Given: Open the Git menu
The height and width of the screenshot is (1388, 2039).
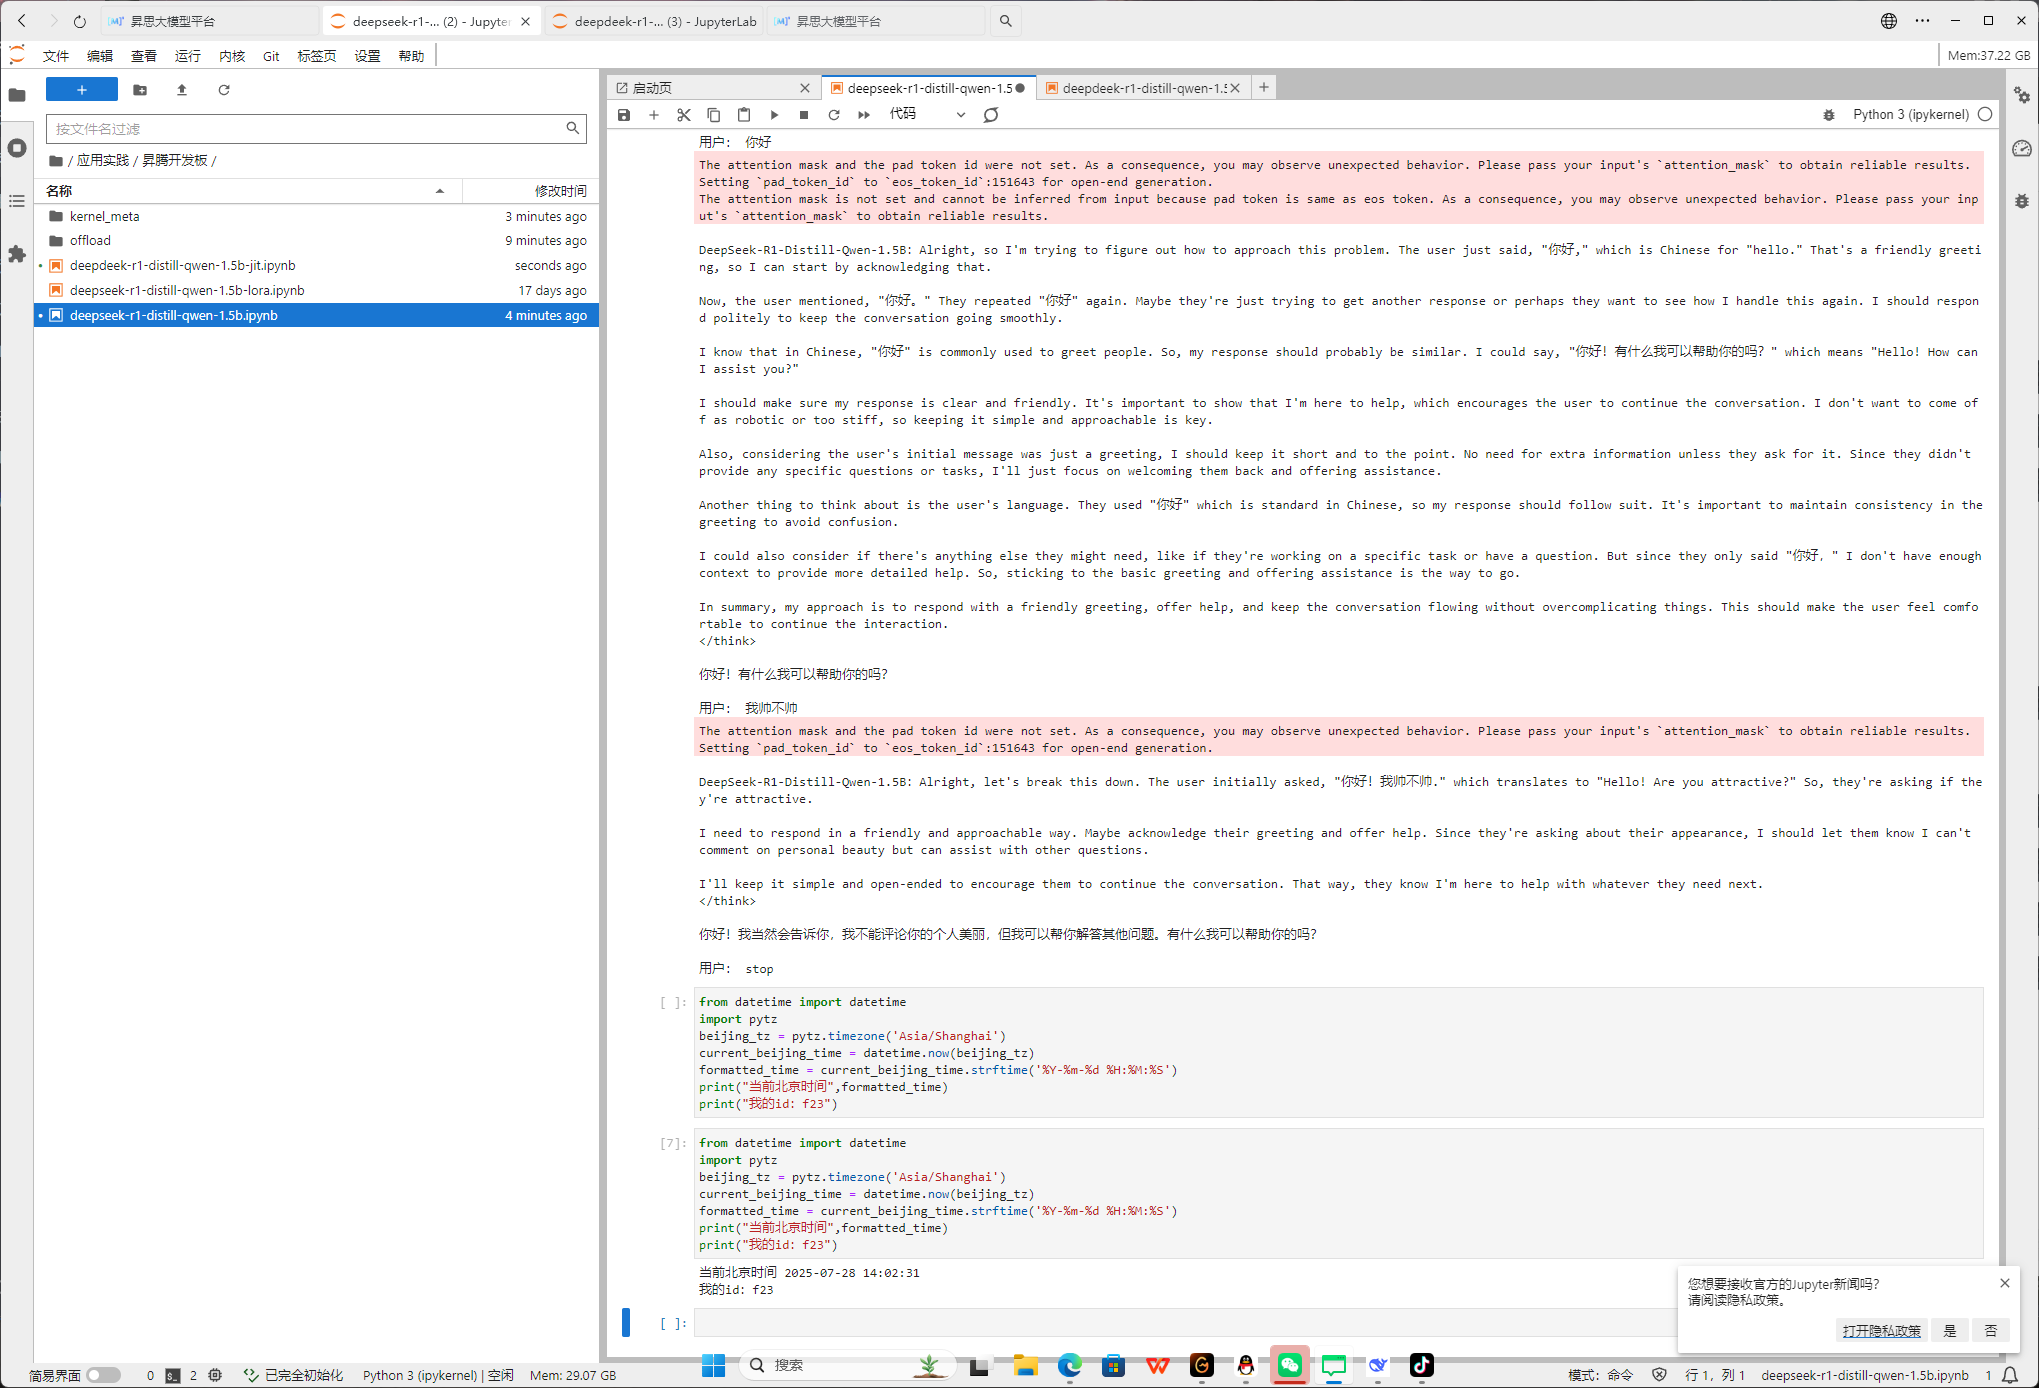Looking at the screenshot, I should point(271,56).
